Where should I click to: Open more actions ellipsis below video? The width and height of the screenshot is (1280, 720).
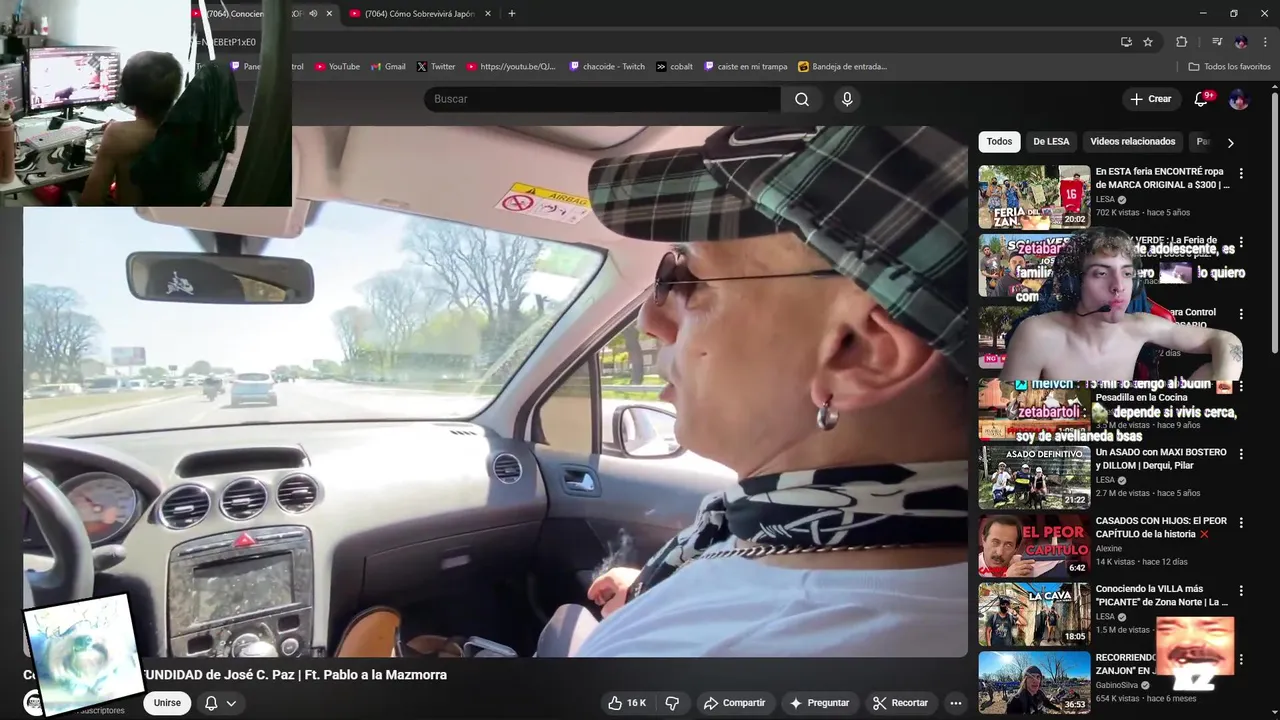tap(955, 703)
